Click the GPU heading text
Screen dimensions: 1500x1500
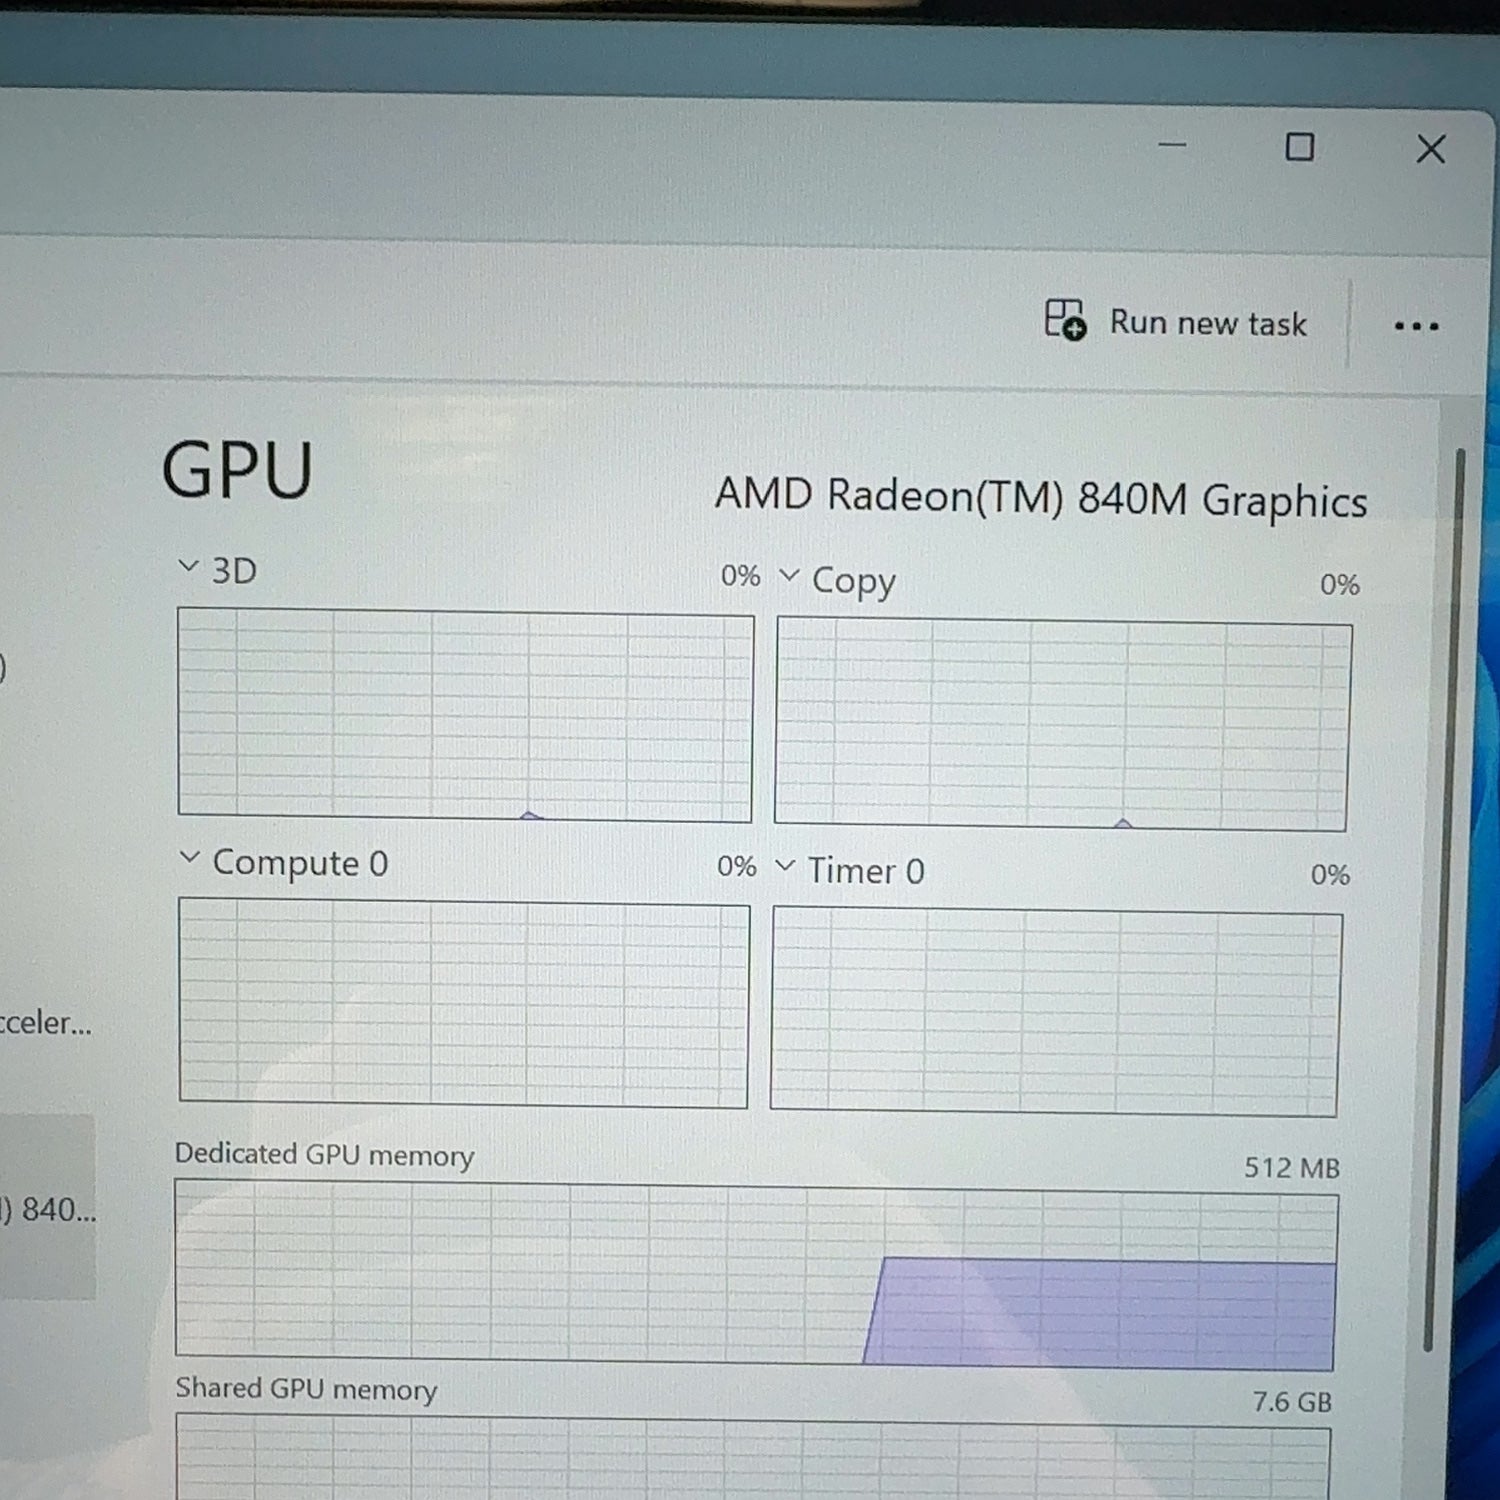pos(237,470)
